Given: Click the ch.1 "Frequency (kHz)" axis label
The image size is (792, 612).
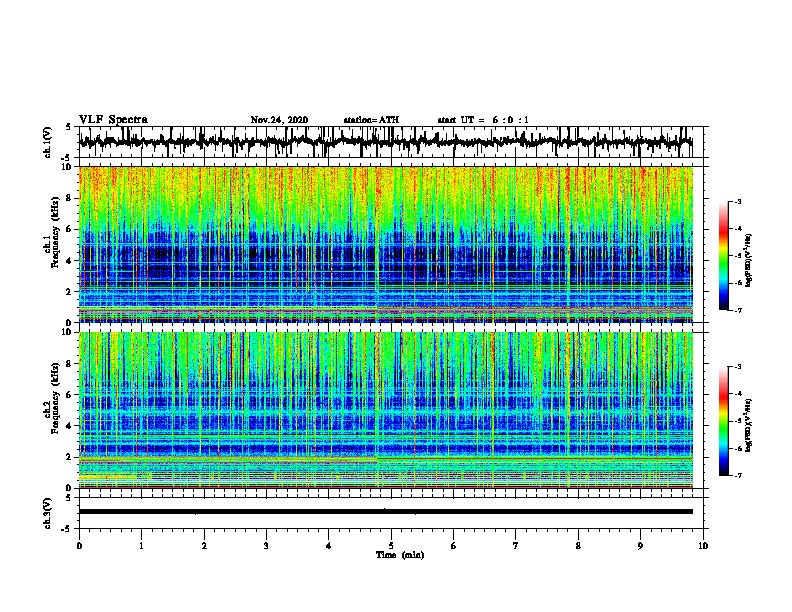Looking at the screenshot, I should [55, 233].
